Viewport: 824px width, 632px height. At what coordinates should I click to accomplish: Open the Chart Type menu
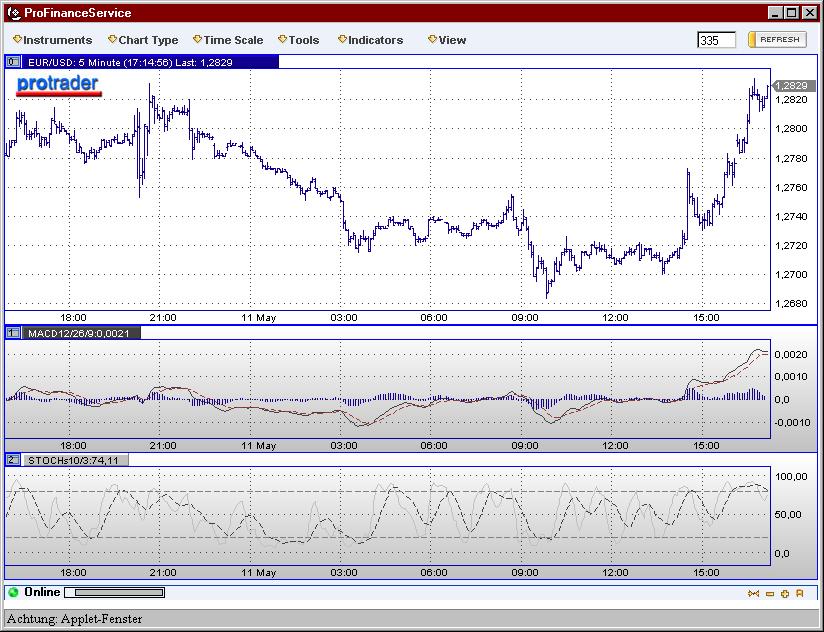click(x=143, y=40)
